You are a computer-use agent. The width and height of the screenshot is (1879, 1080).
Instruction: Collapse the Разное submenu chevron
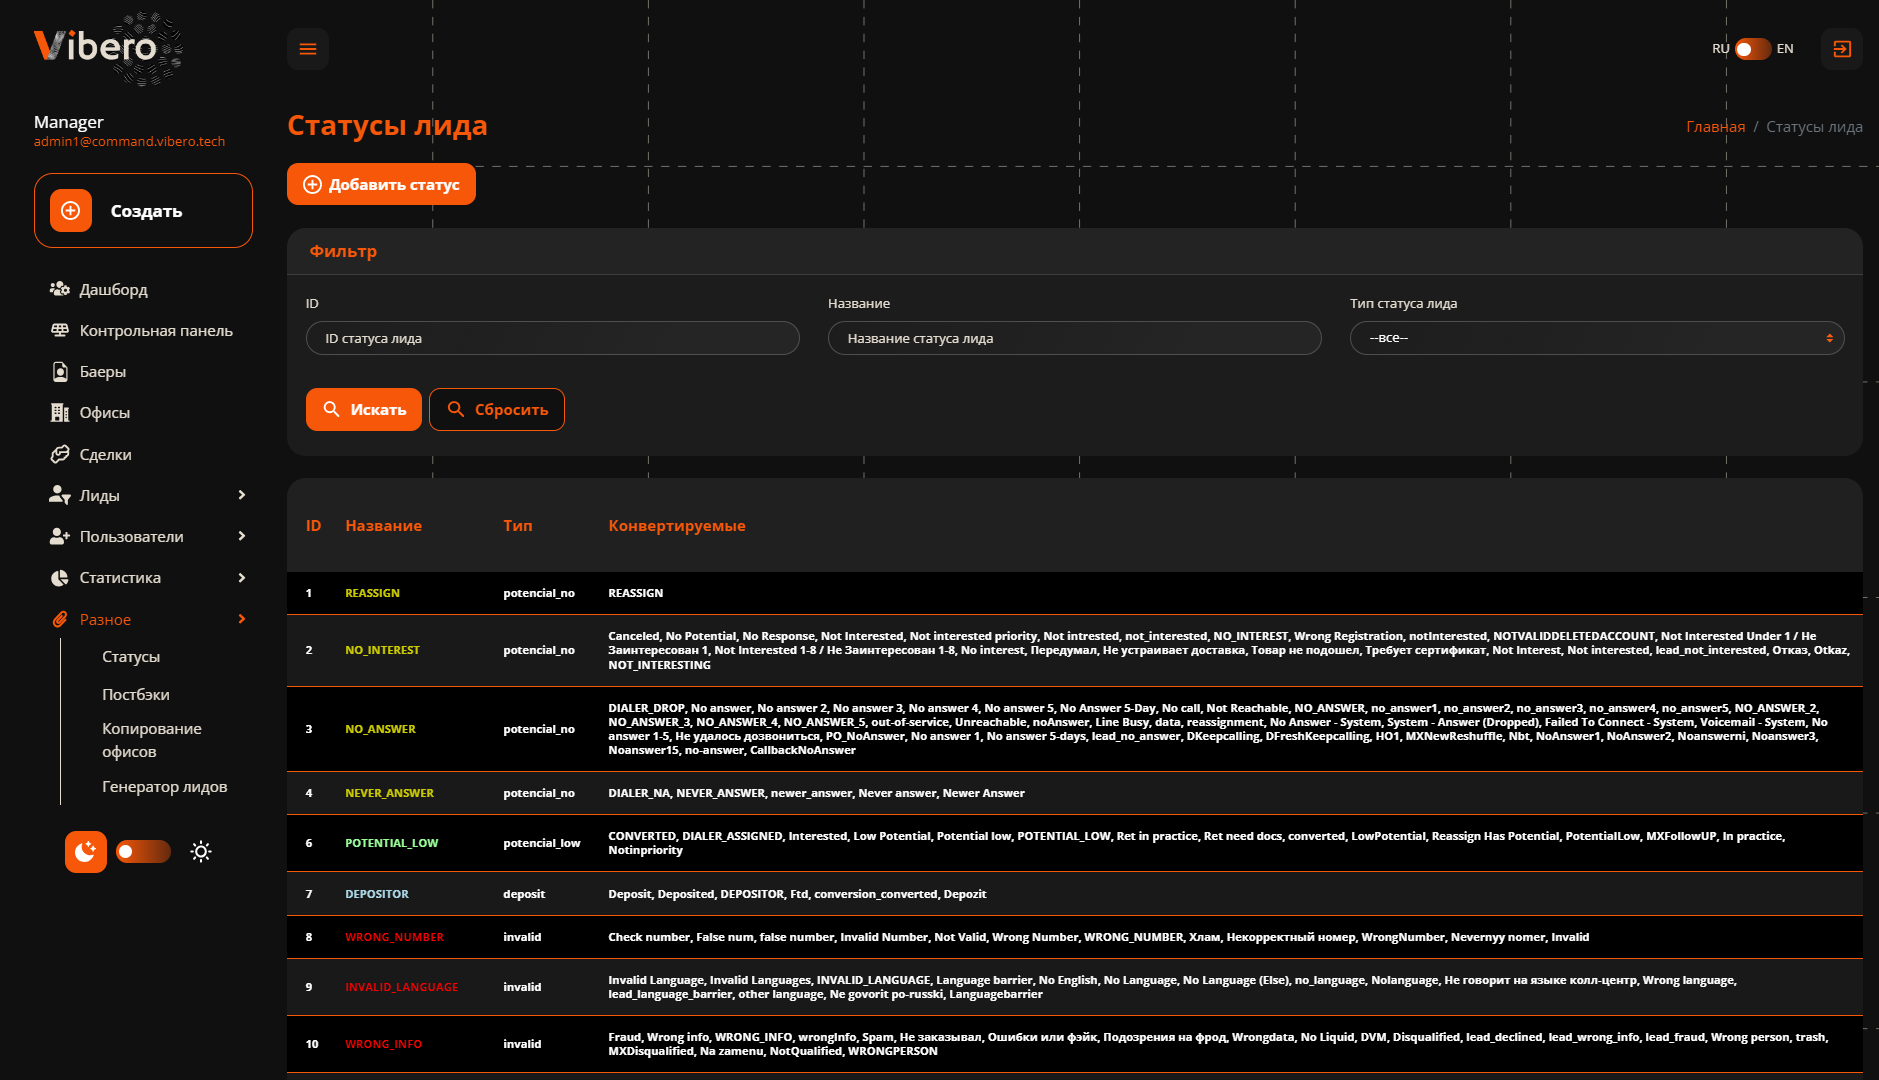(242, 619)
